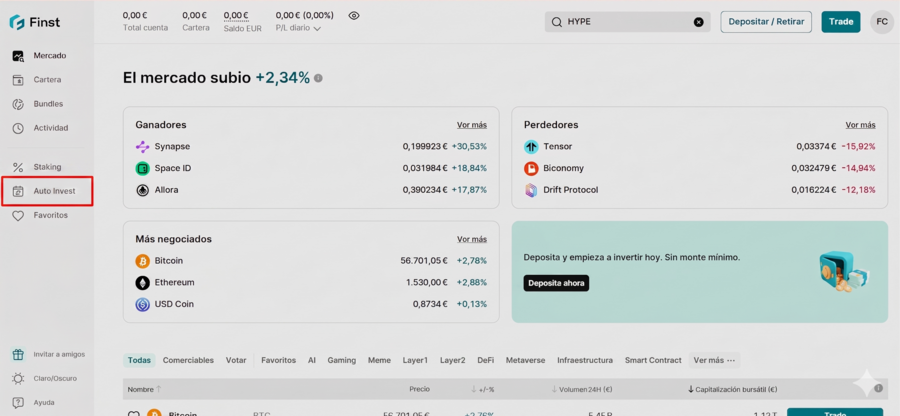Click Total cuenta balance
Screen dimensions: 900x416
[x=145, y=21]
